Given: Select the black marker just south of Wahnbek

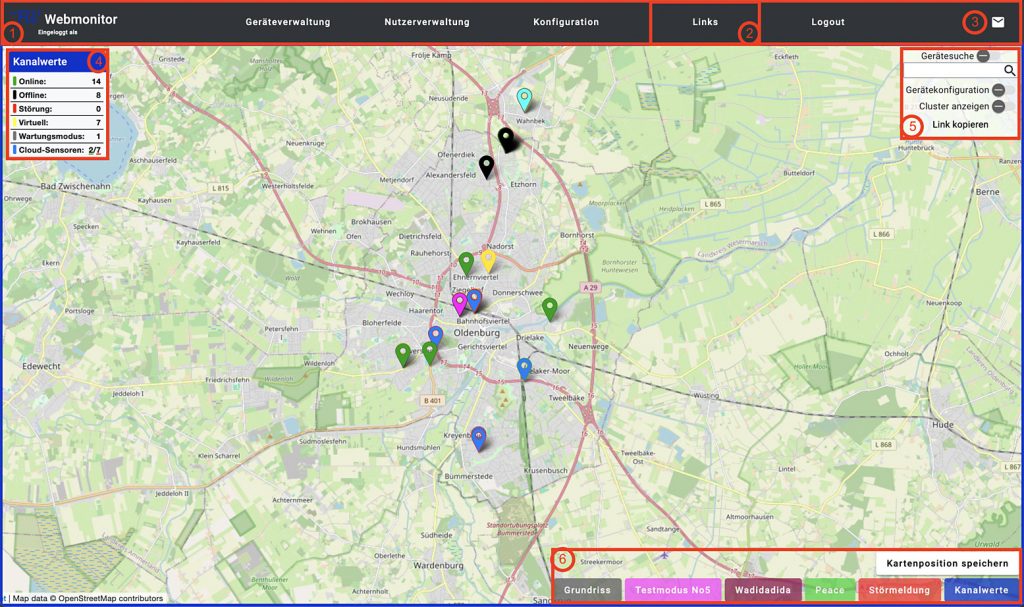Looking at the screenshot, I should point(506,140).
